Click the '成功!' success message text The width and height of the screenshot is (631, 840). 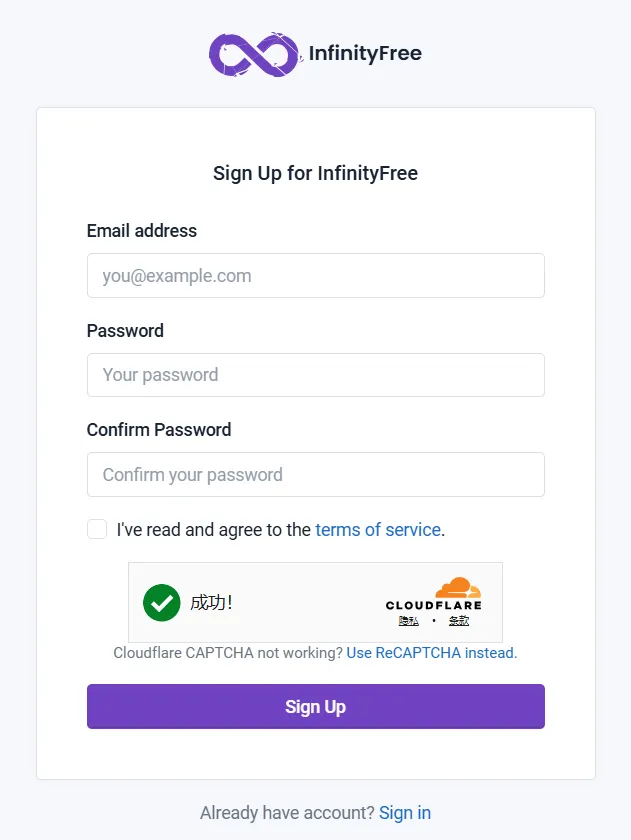[211, 603]
